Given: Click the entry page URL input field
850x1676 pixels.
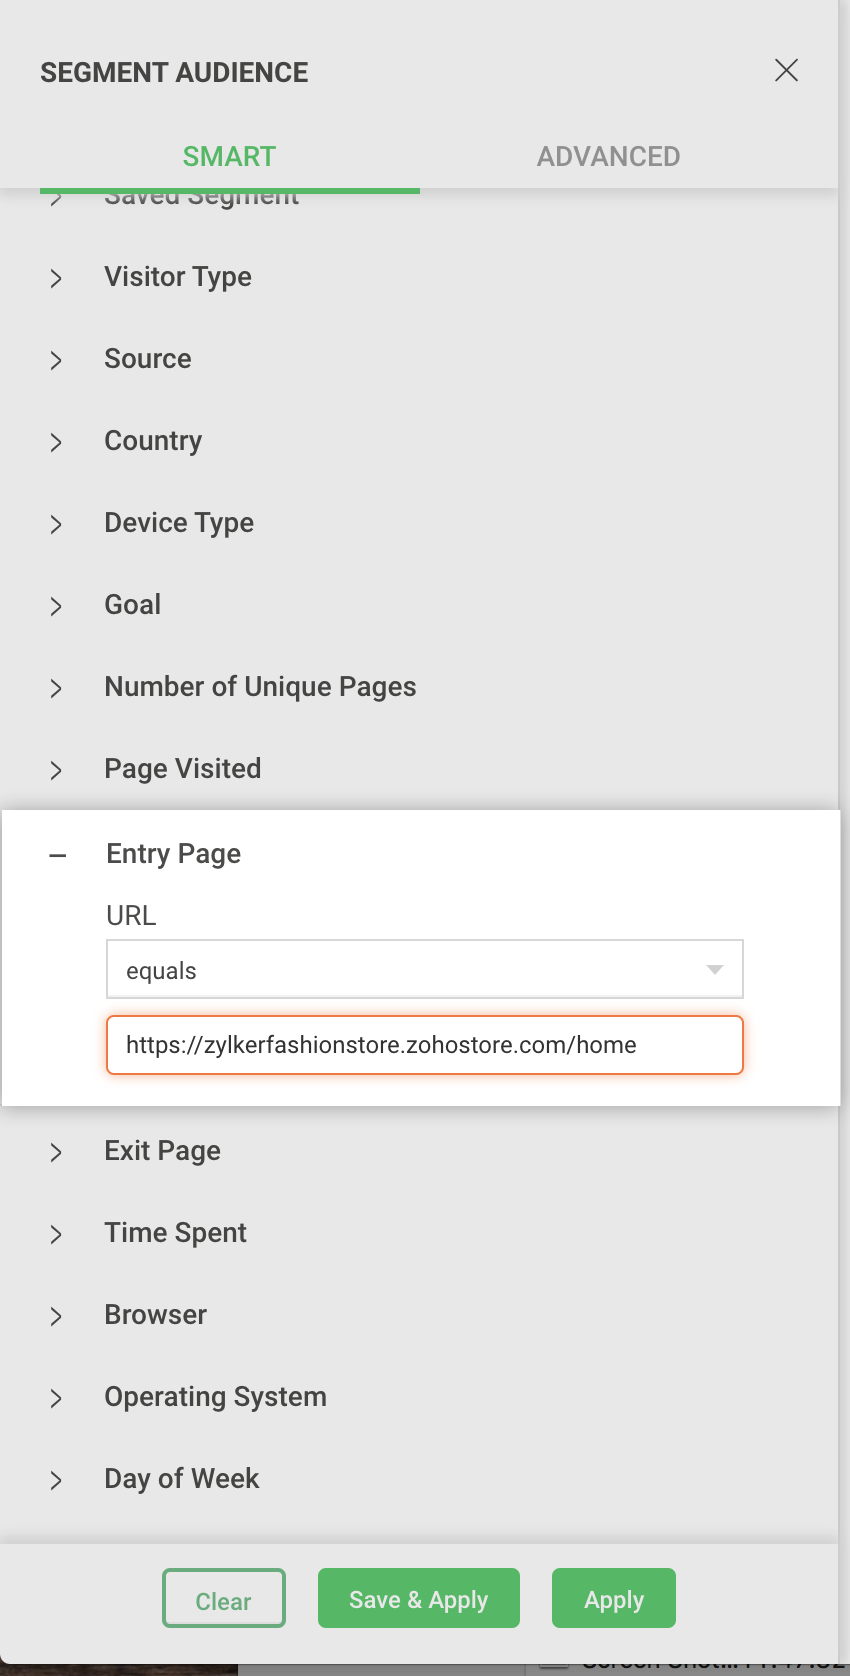Looking at the screenshot, I should (424, 1045).
